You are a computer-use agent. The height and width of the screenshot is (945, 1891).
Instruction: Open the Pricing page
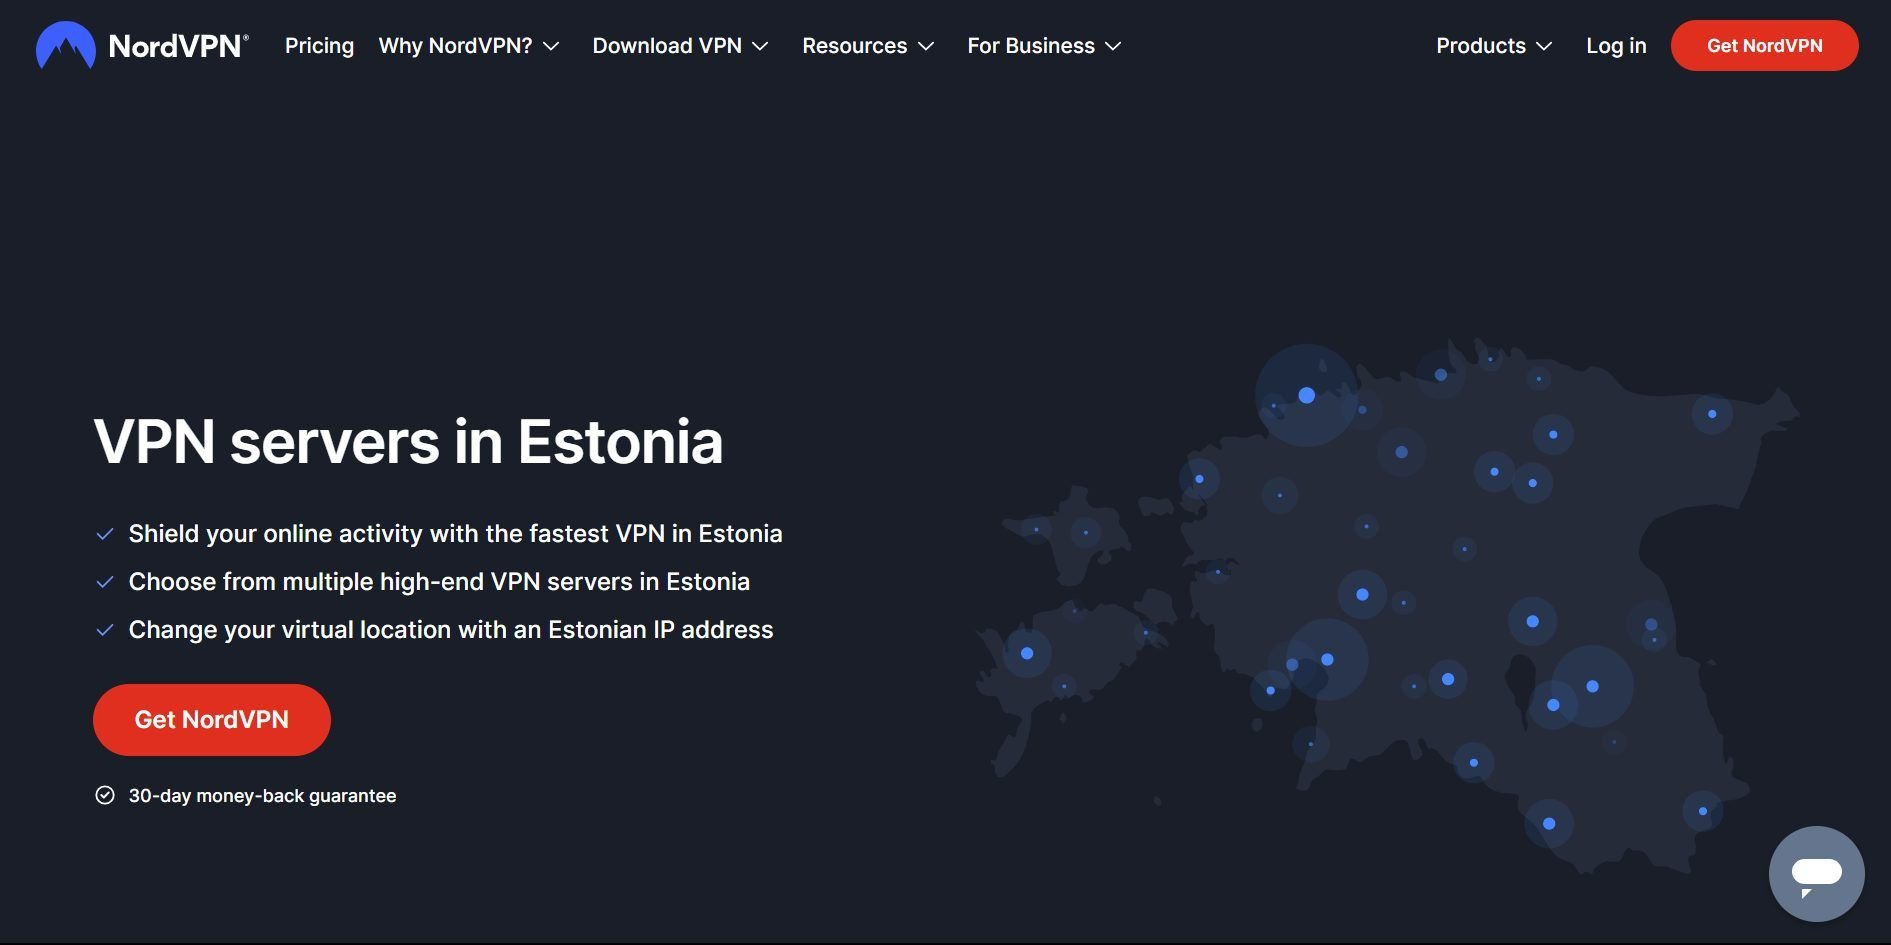point(319,46)
